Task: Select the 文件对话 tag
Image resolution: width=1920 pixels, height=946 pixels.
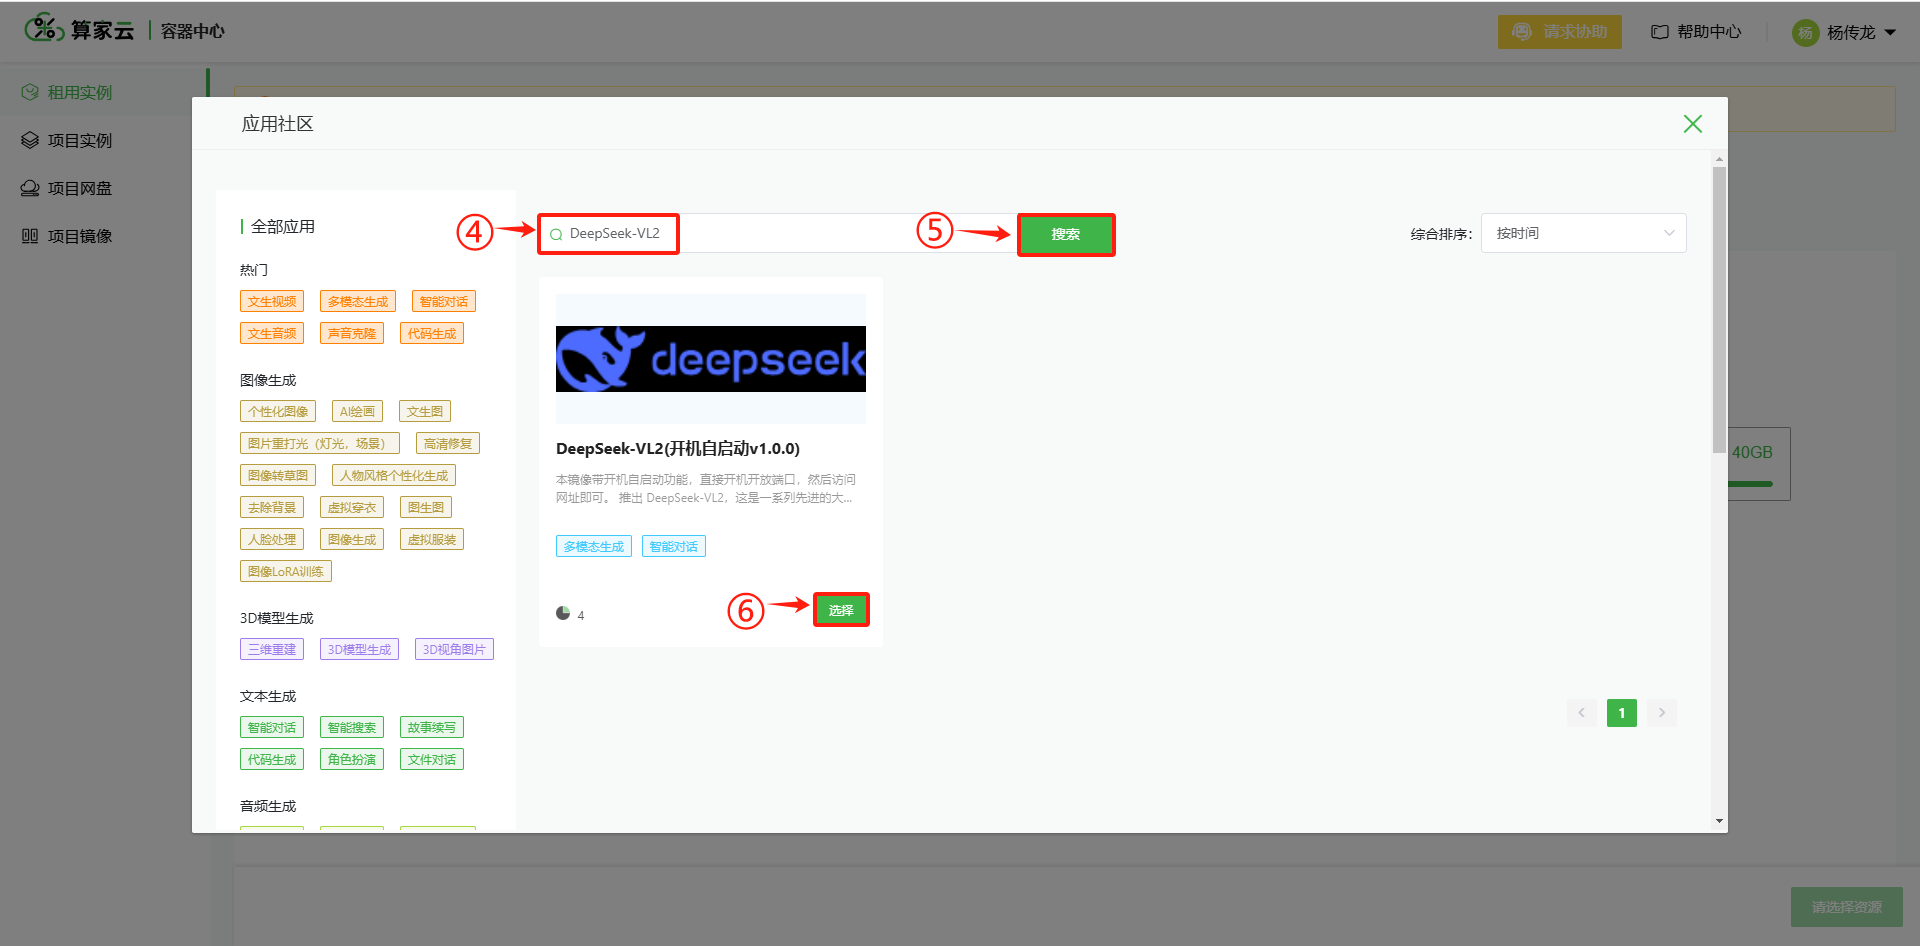Action: pyautogui.click(x=432, y=760)
